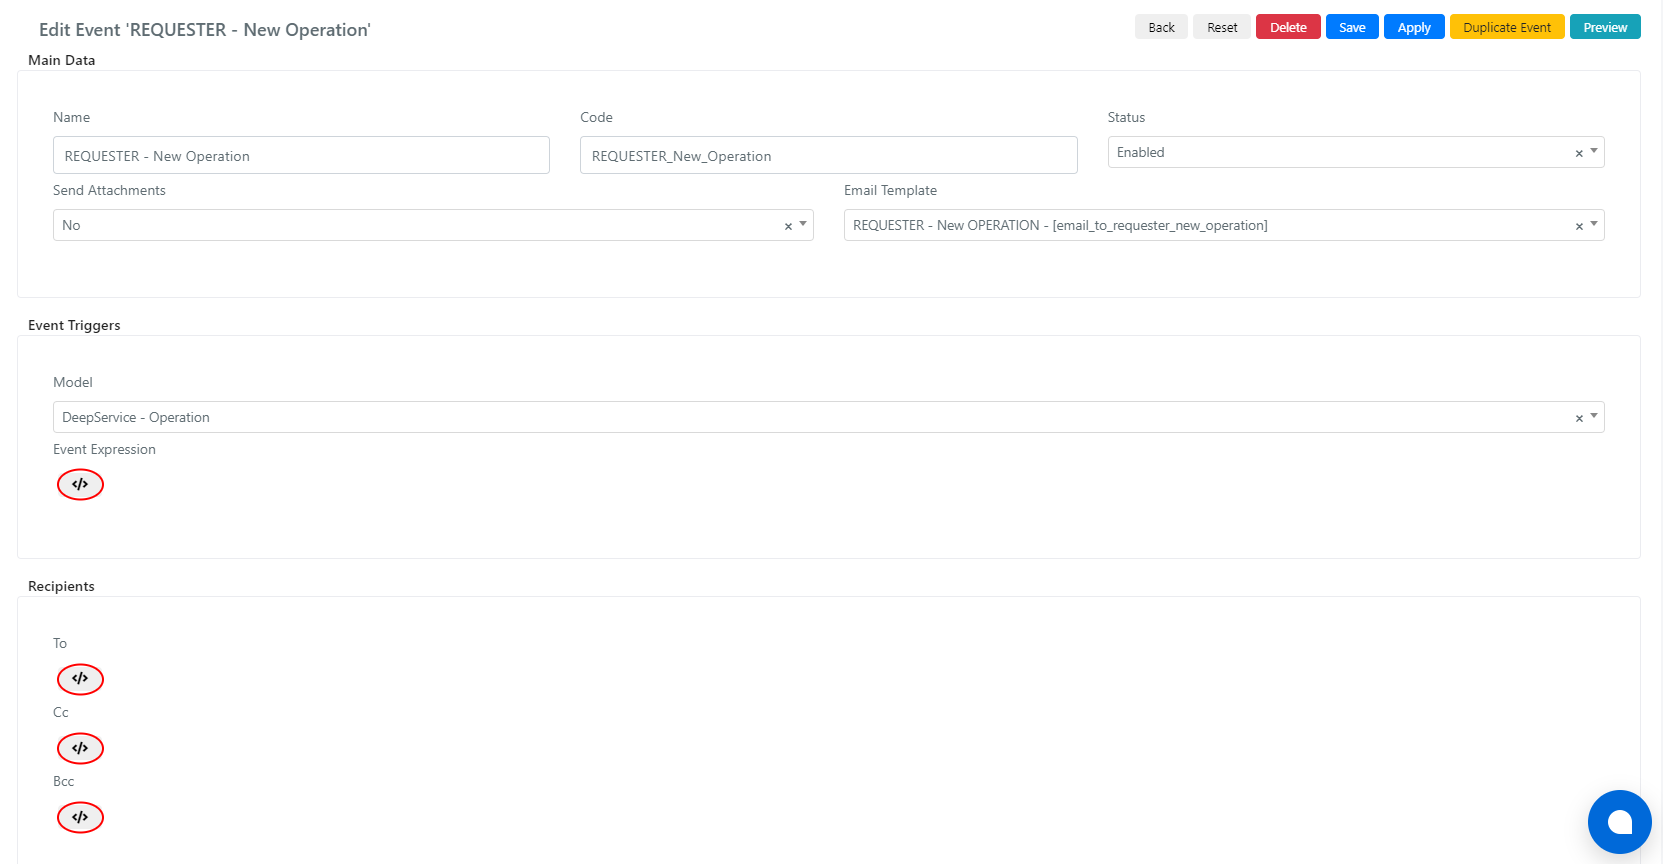Open the Bcc recipients code editor icon
1664x865 pixels.
point(80,817)
